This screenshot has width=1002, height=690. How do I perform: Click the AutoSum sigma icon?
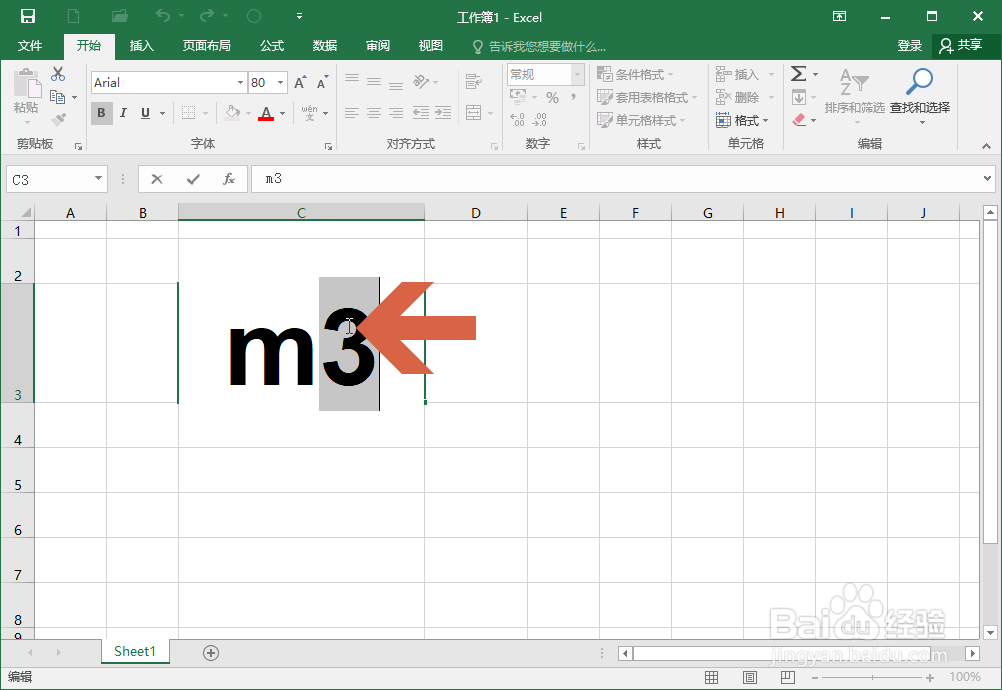(x=798, y=72)
